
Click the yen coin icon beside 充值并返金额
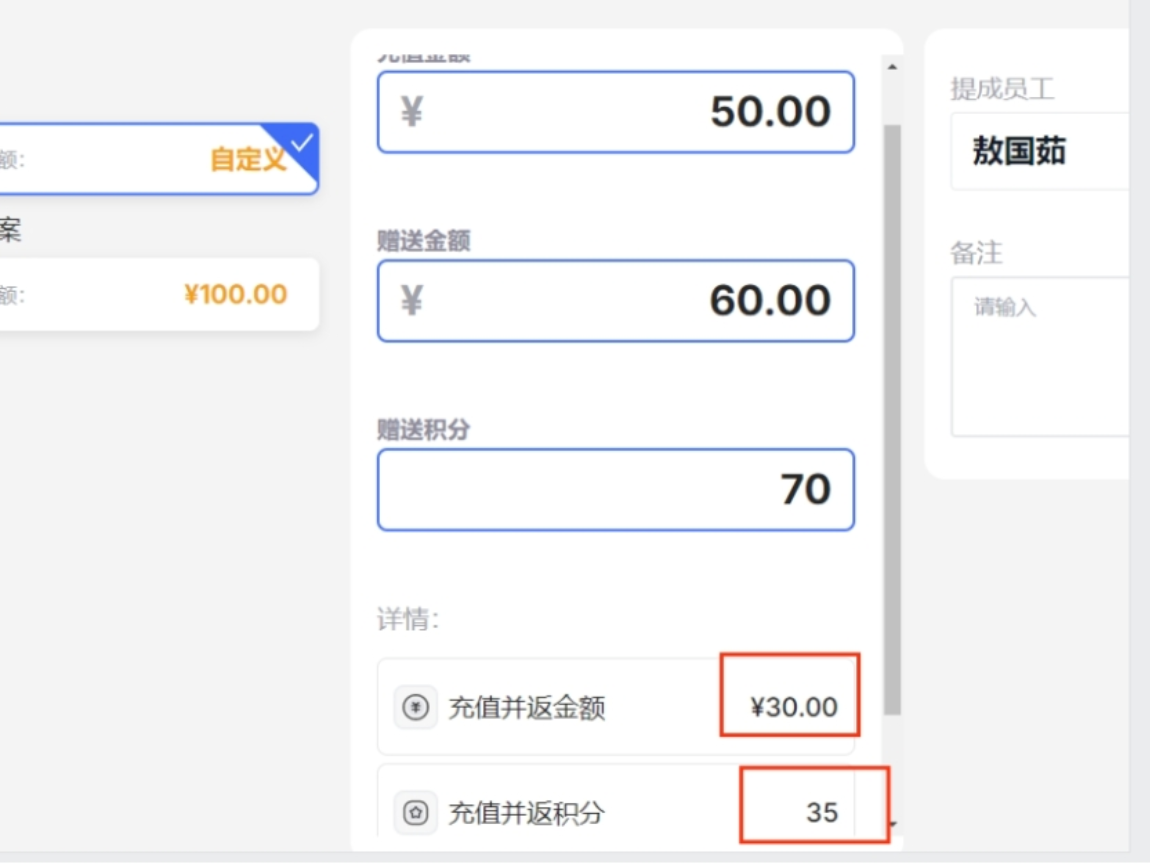(x=415, y=708)
